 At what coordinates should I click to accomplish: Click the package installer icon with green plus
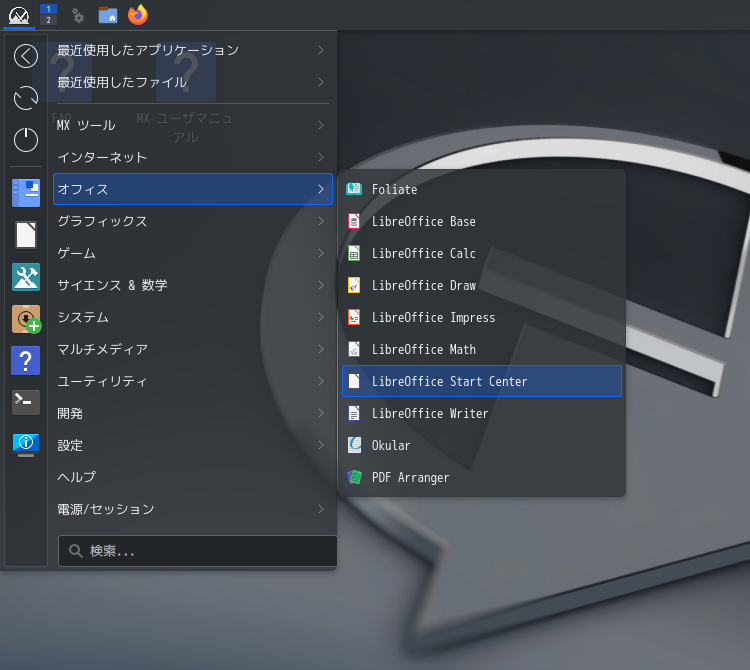point(26,319)
